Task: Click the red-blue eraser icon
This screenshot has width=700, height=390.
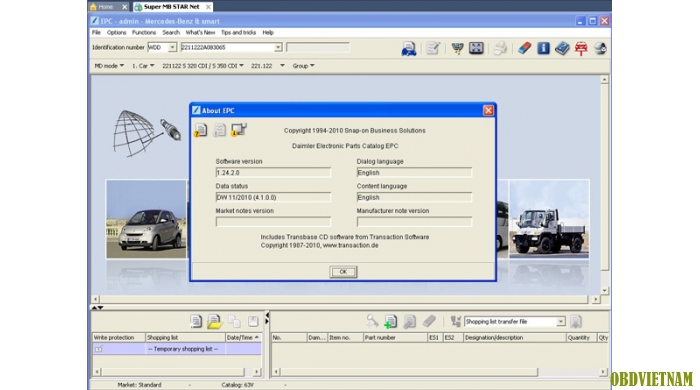Action: [525, 48]
